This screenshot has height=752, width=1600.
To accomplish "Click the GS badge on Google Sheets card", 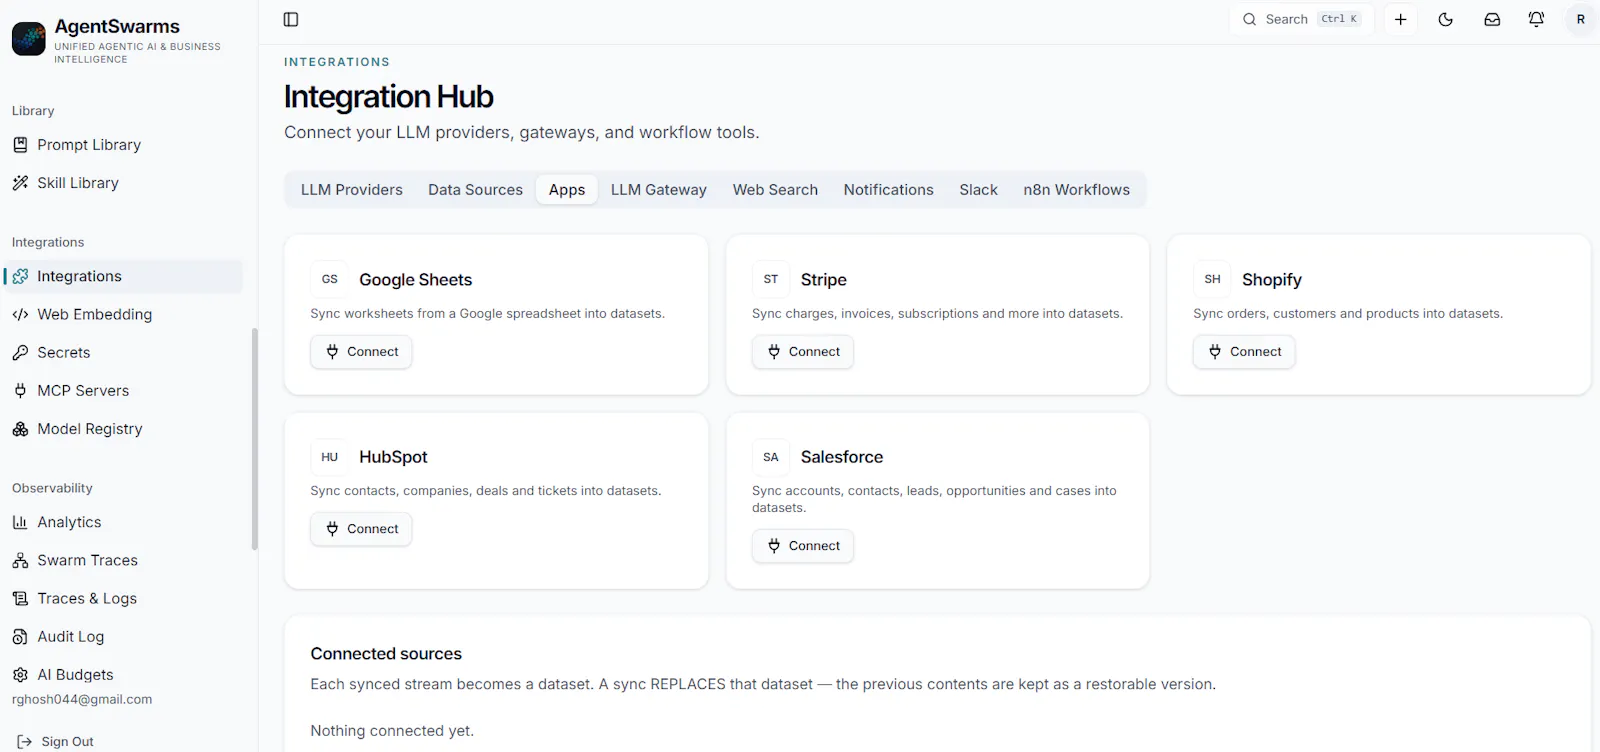I will (330, 279).
